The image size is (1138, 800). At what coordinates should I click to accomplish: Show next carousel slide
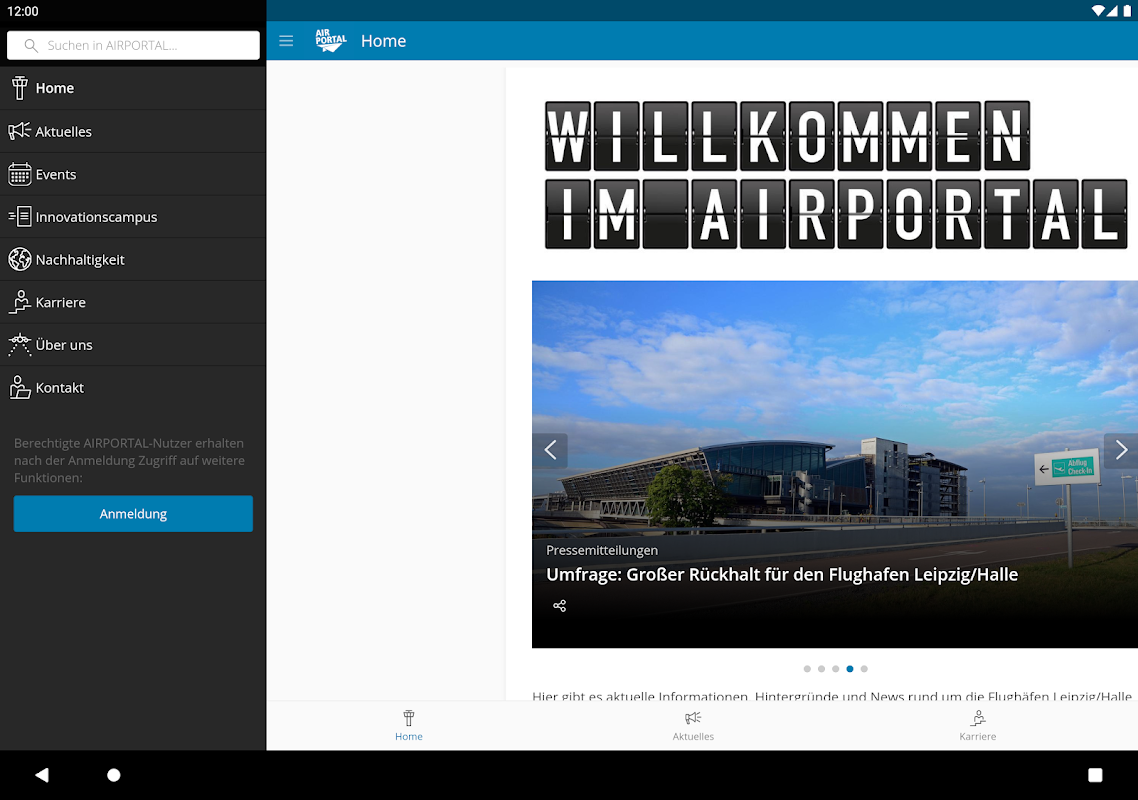tap(1121, 450)
